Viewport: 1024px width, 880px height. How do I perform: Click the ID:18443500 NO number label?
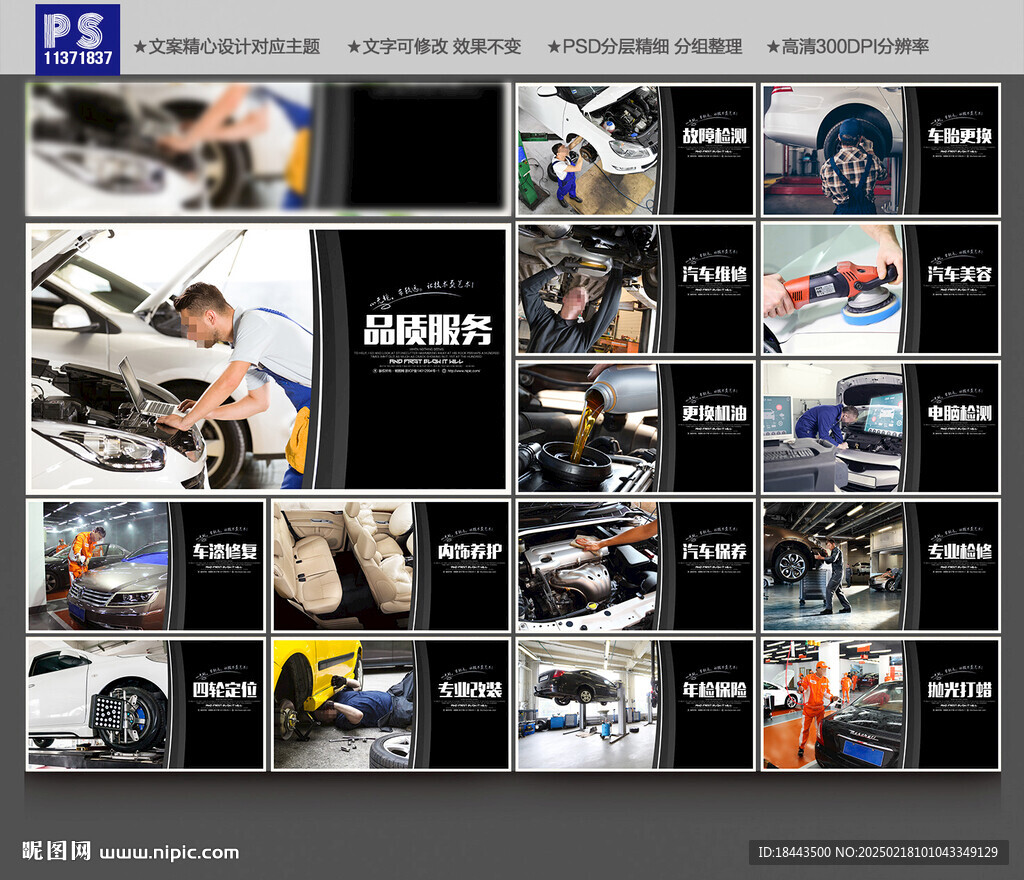pyautogui.click(x=878, y=852)
